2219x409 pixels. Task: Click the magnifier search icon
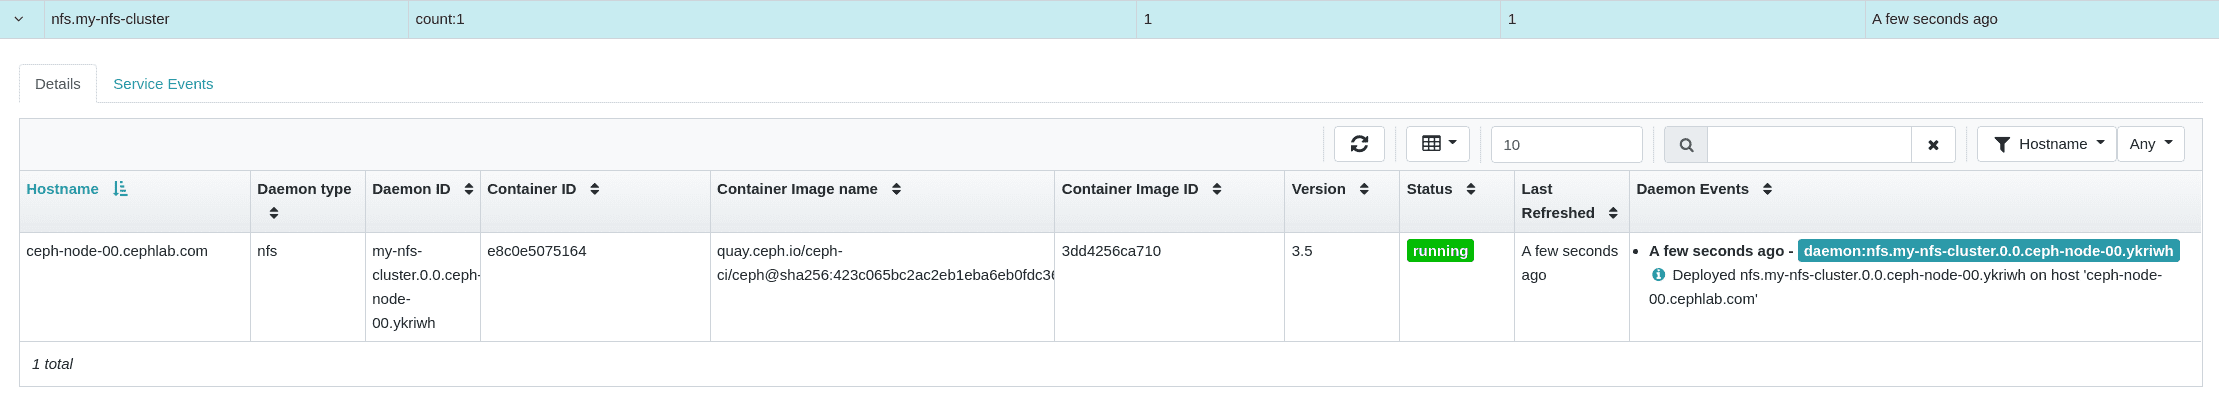[x=1686, y=145]
